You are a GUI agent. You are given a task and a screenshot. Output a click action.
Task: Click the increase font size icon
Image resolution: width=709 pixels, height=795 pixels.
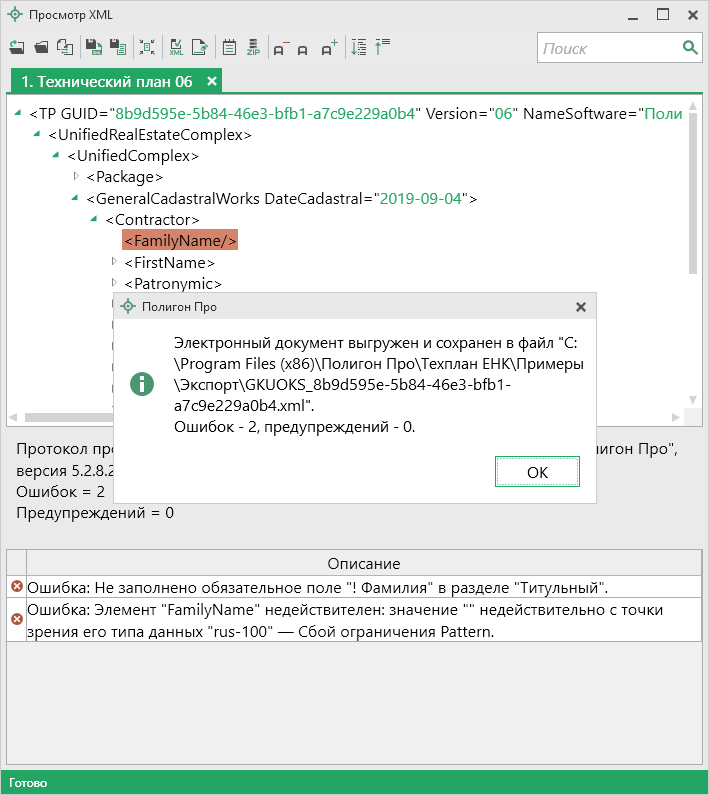(x=330, y=47)
